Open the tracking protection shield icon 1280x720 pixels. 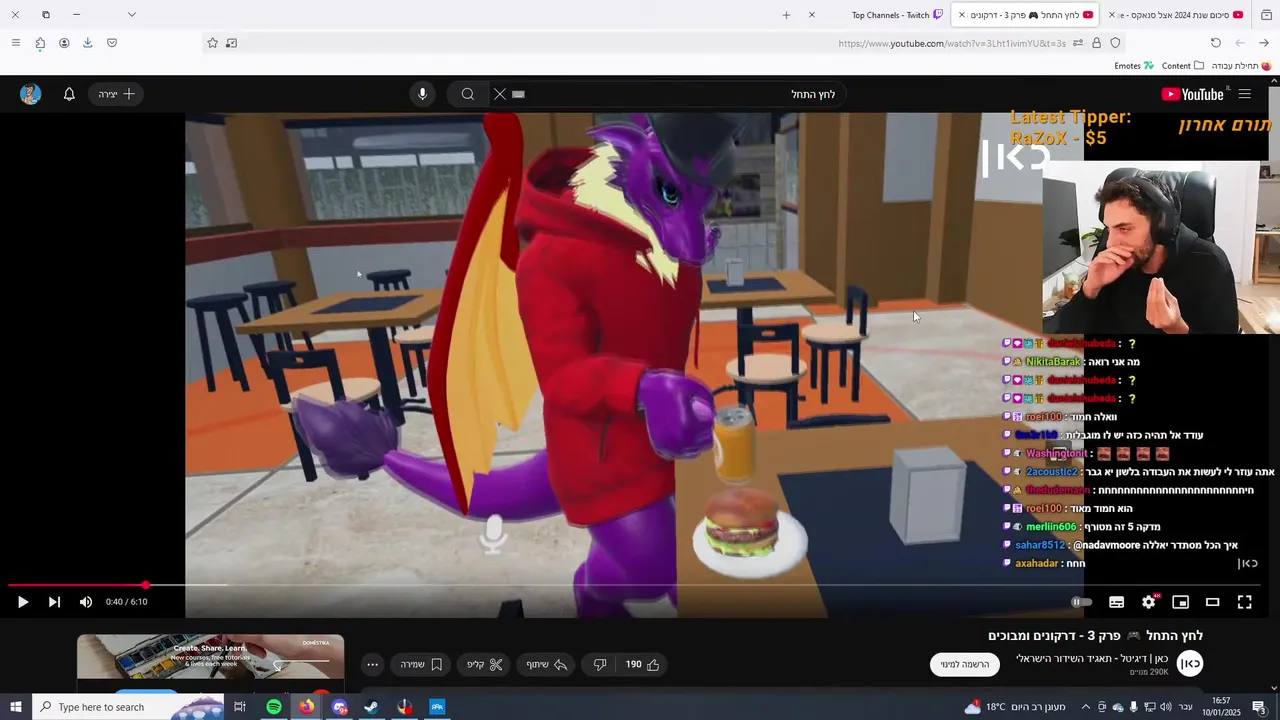1115,43
